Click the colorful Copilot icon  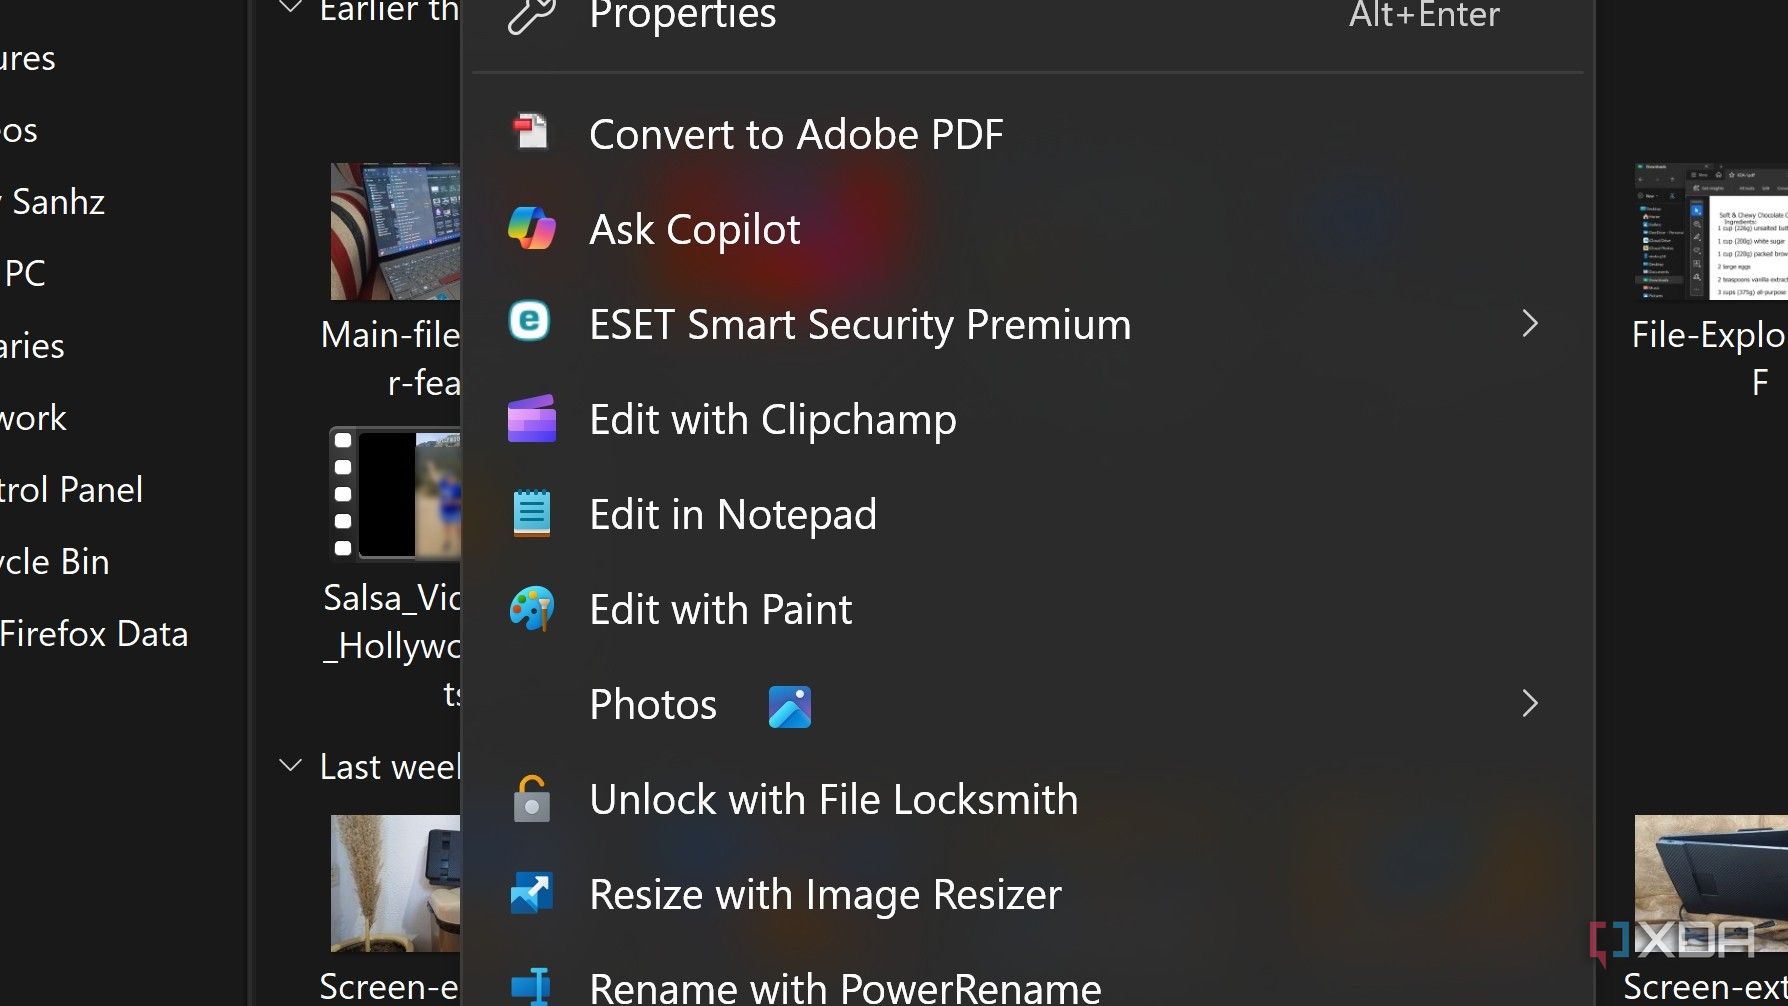coord(531,228)
